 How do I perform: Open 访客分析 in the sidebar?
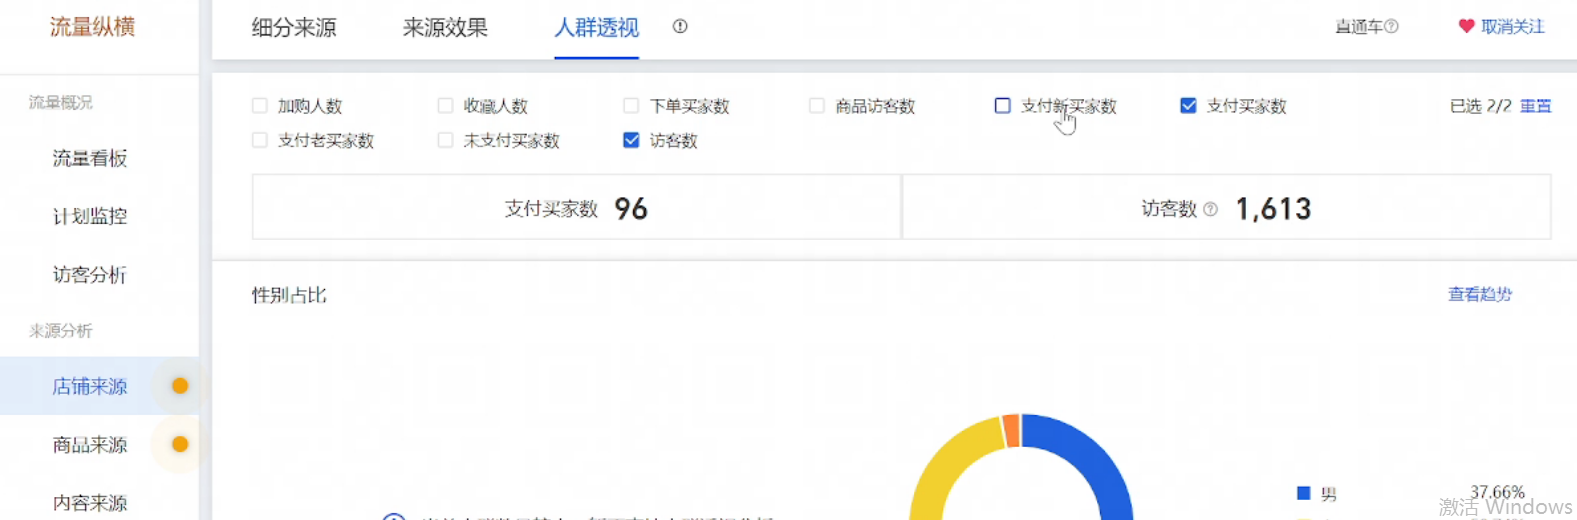tap(90, 274)
